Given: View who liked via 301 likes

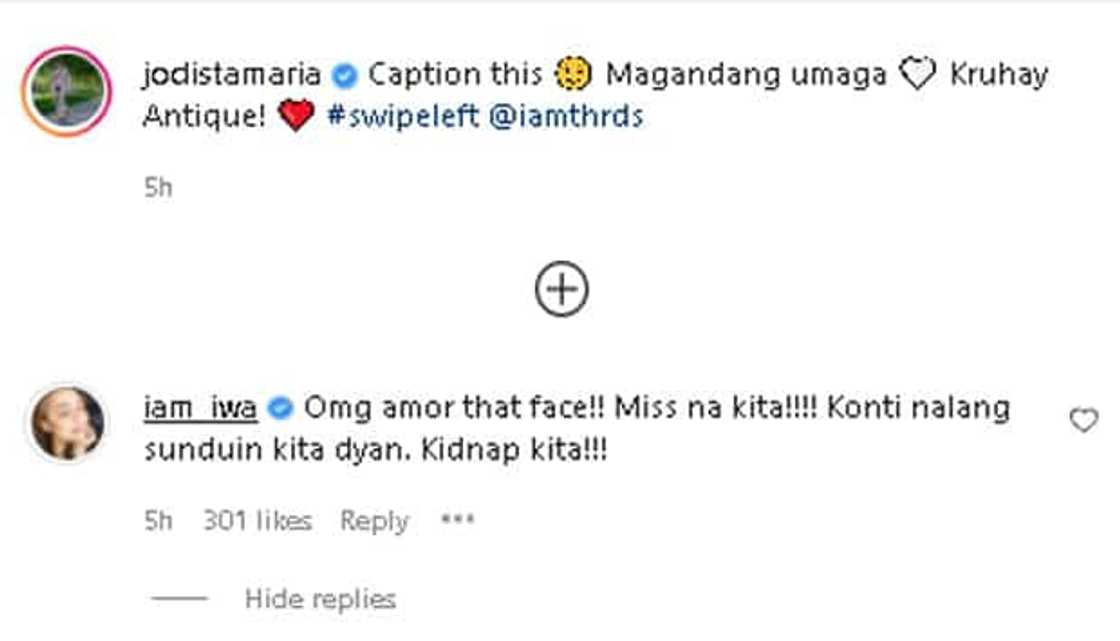Looking at the screenshot, I should click(255, 519).
